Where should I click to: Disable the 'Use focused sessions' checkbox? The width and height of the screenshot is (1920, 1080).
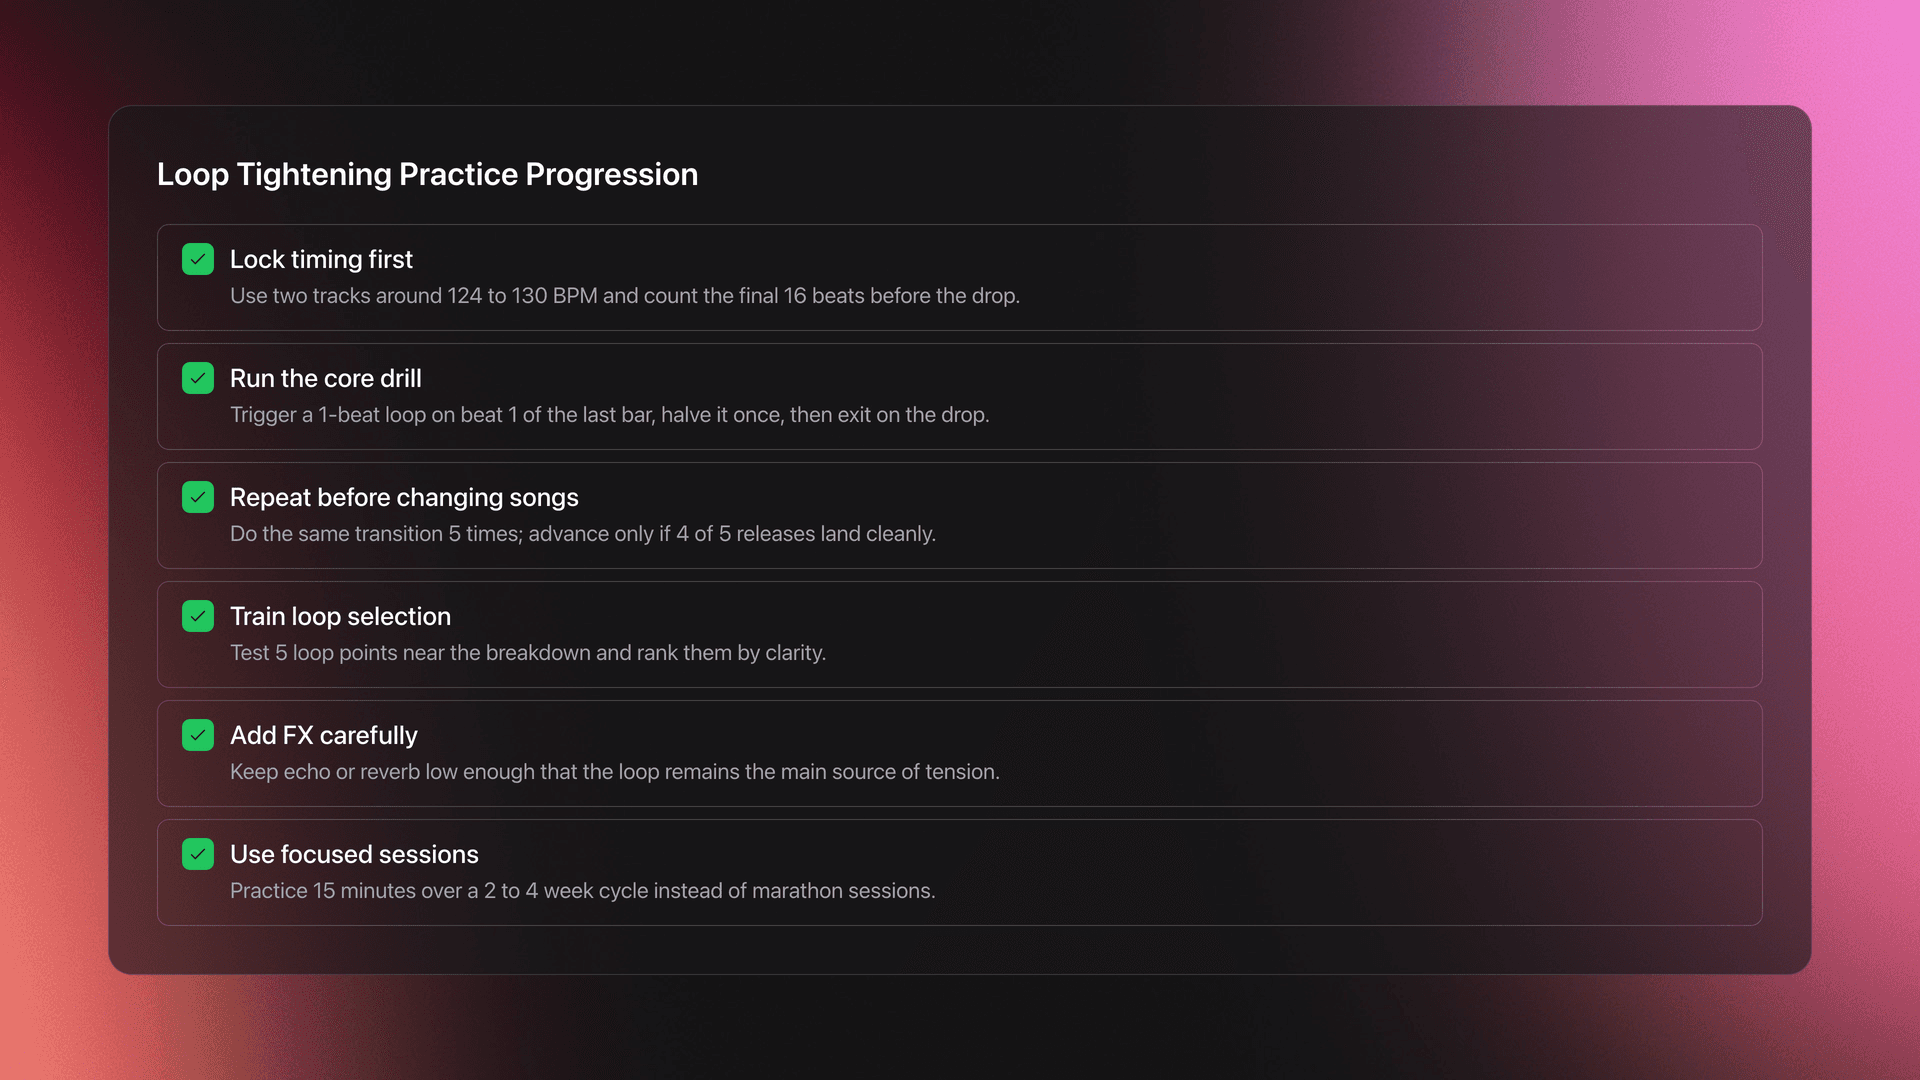pos(198,855)
